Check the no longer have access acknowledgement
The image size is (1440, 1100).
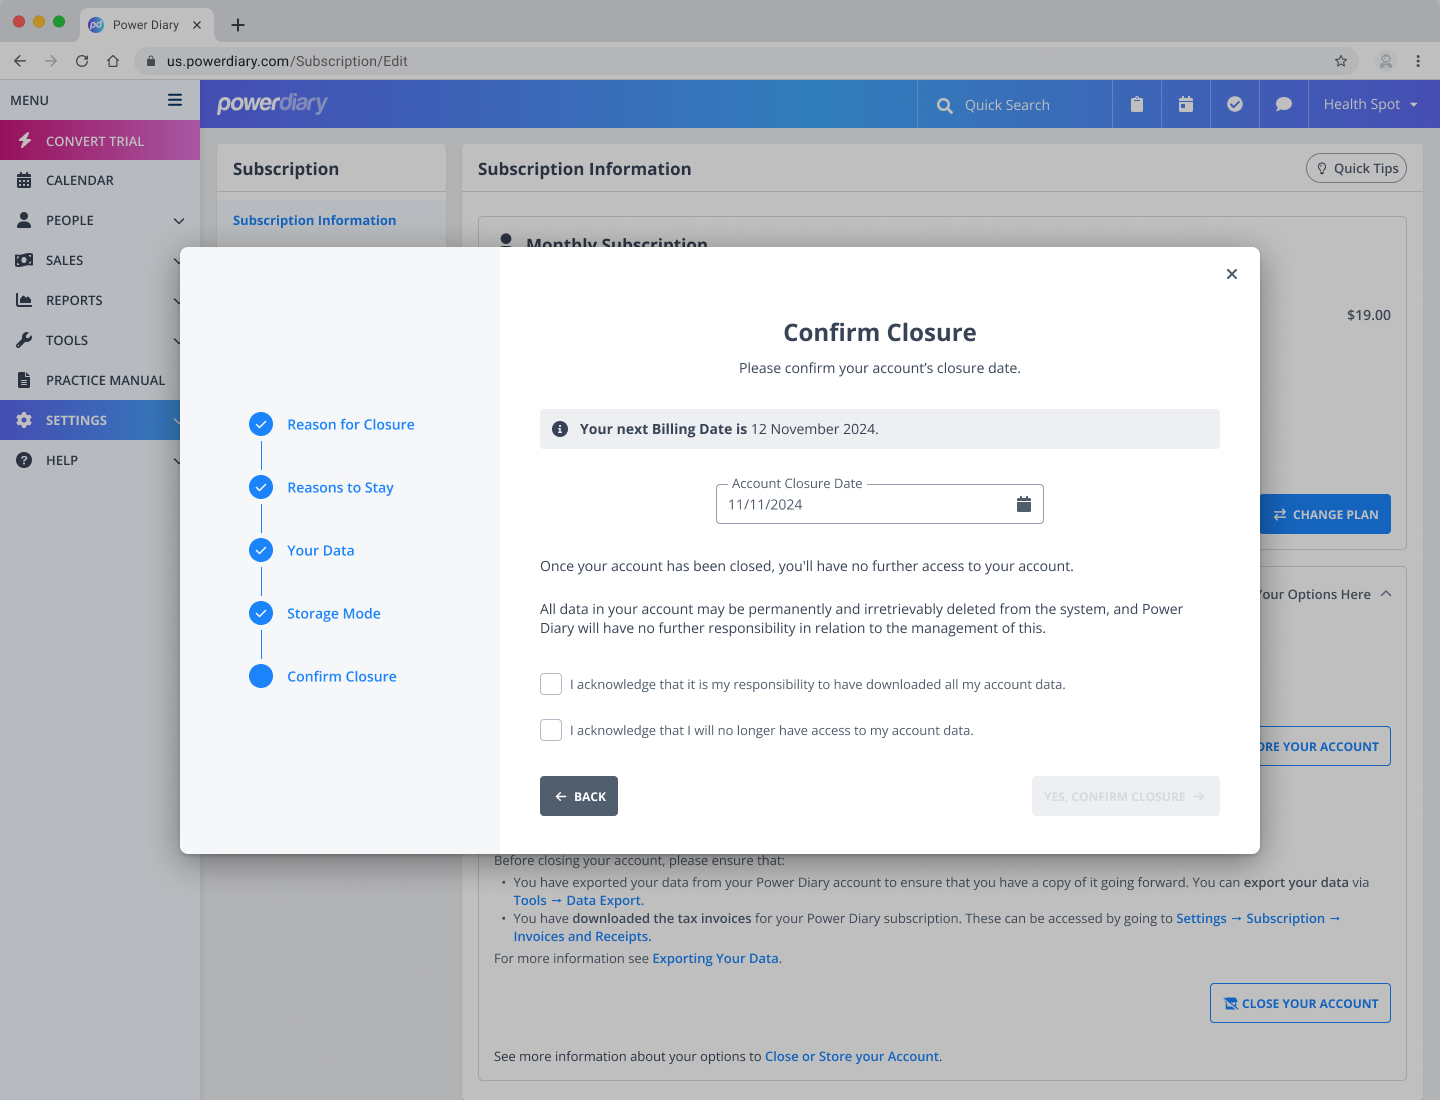[x=551, y=730]
